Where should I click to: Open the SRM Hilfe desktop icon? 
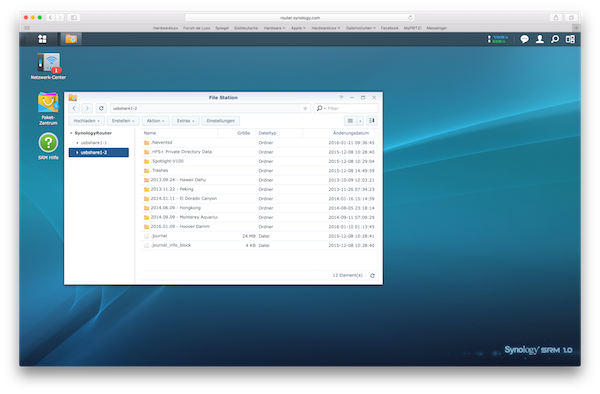tap(48, 146)
